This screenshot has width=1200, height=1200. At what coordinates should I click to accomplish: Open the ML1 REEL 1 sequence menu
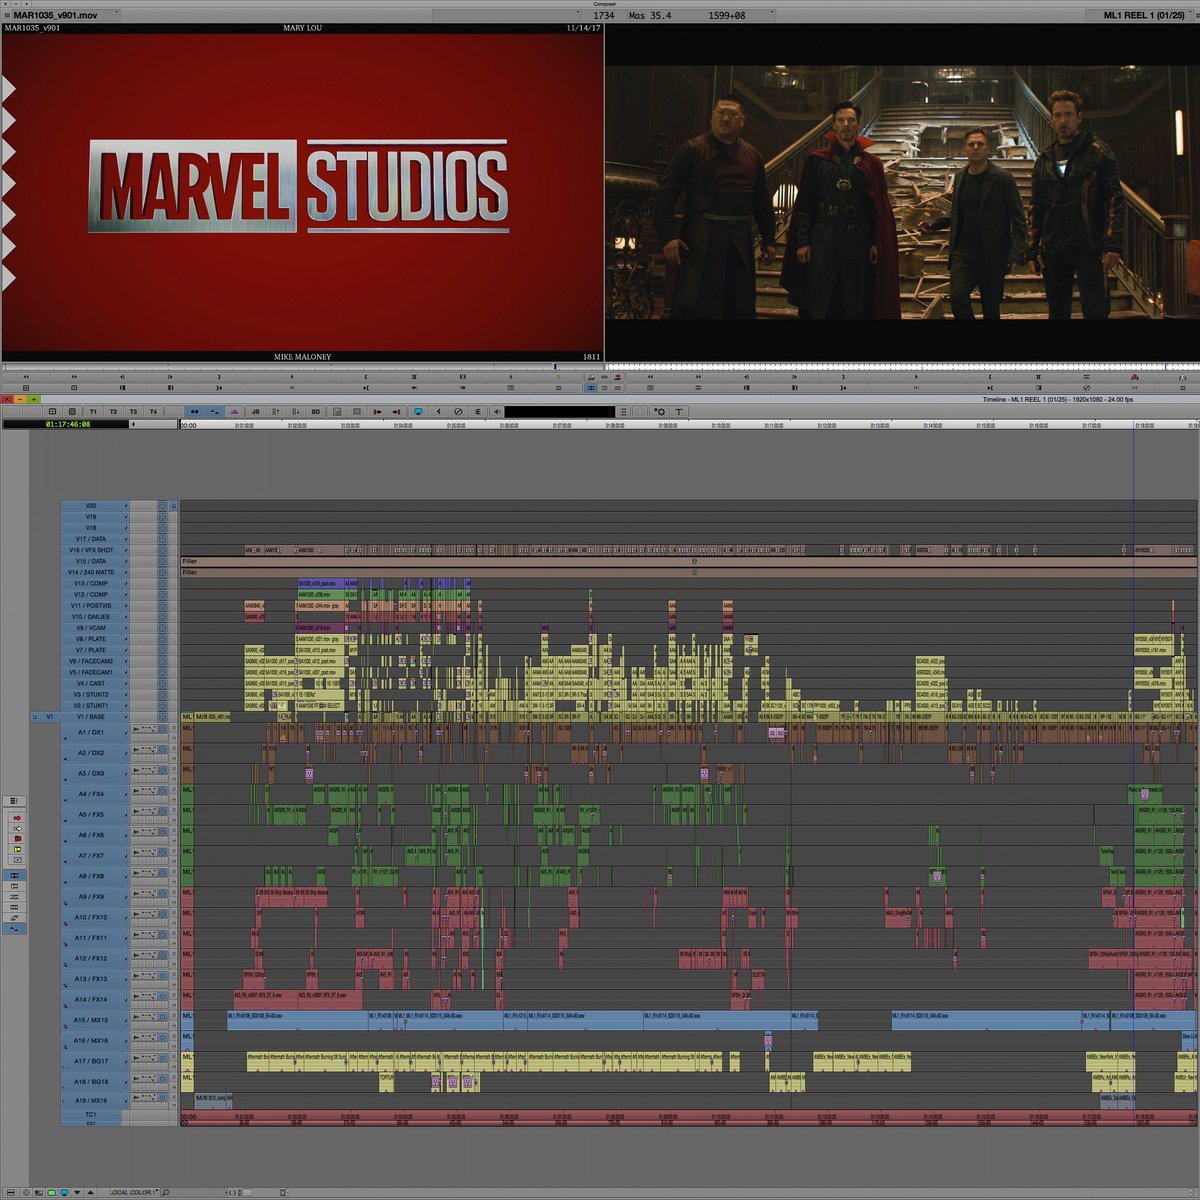click(x=1143, y=15)
